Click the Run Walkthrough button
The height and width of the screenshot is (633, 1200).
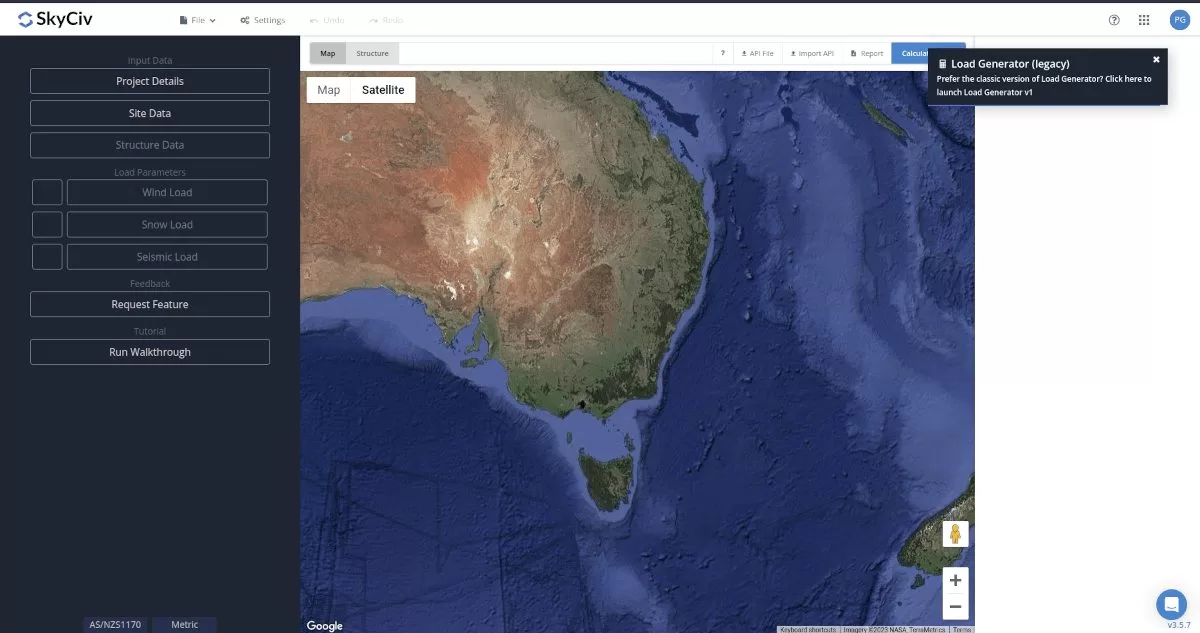(150, 352)
